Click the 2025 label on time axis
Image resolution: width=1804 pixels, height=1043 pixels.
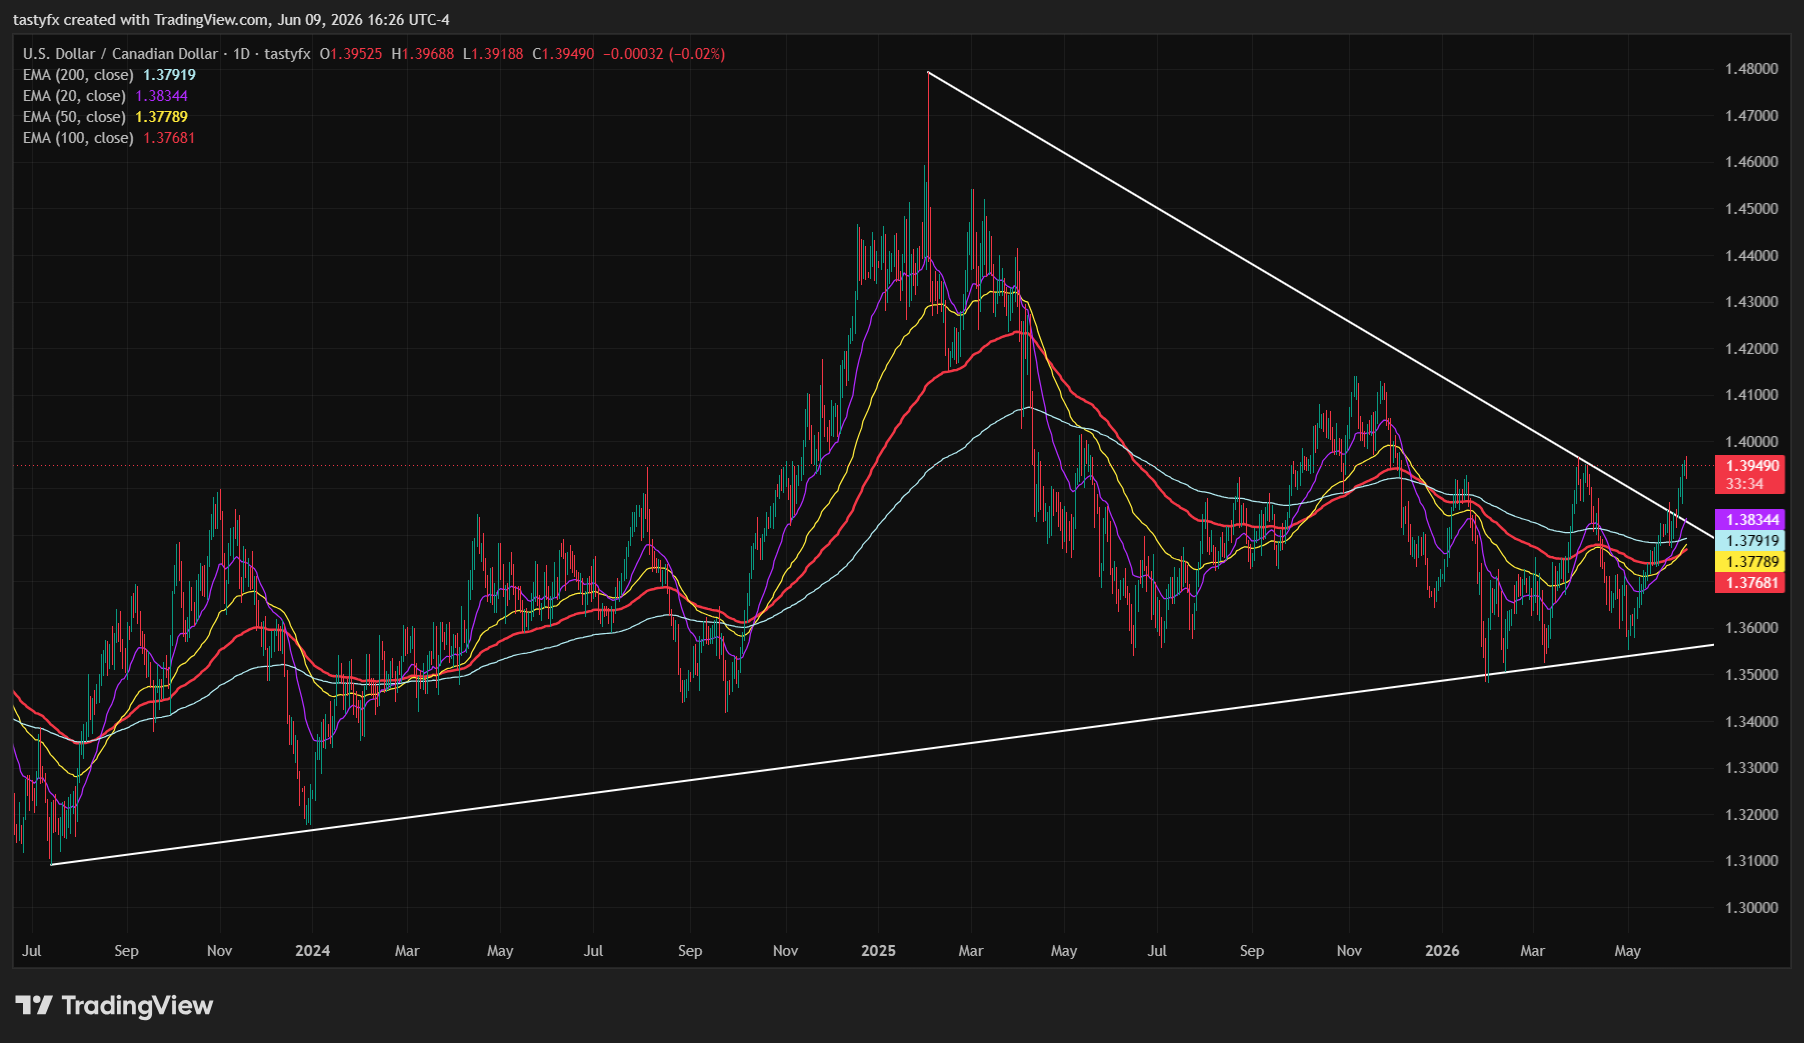tap(878, 951)
